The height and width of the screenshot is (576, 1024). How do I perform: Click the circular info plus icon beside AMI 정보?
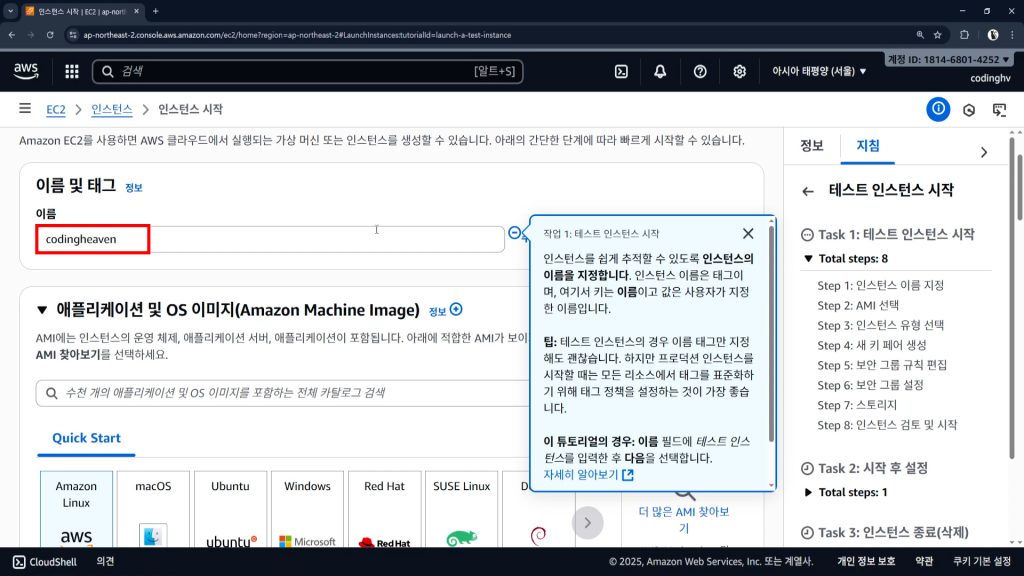tap(456, 310)
